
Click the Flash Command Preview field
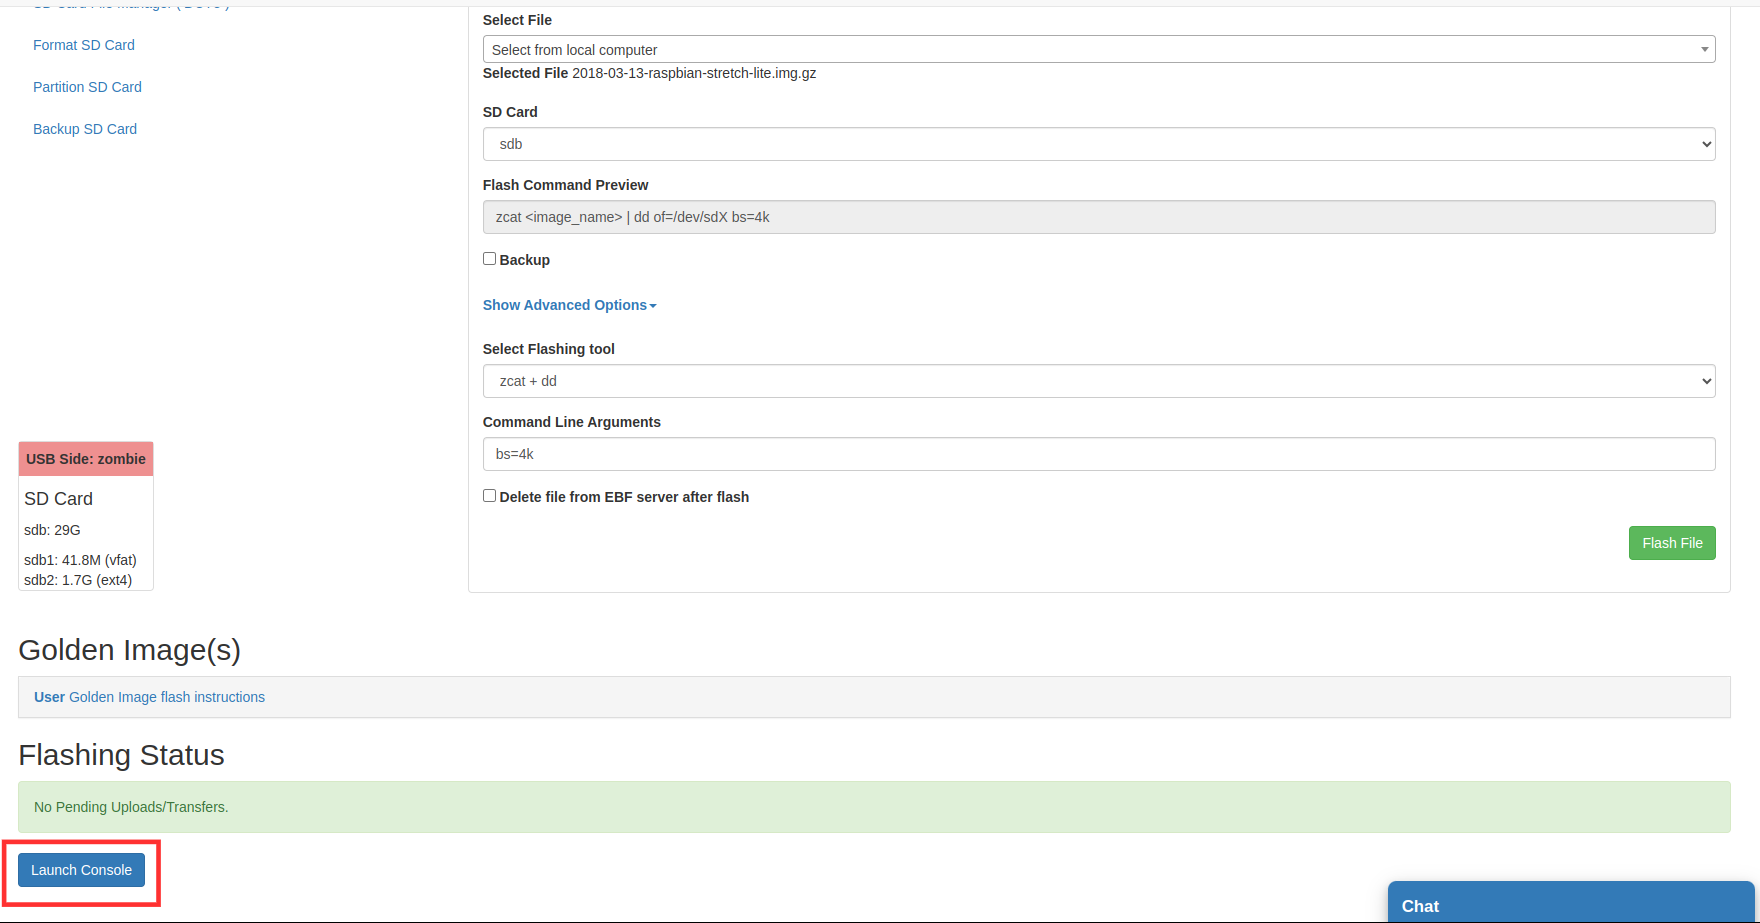[1099, 217]
